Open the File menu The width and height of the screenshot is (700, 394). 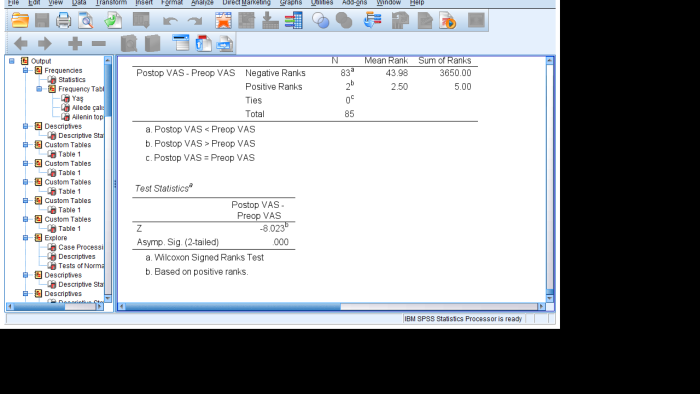click(x=13, y=3)
